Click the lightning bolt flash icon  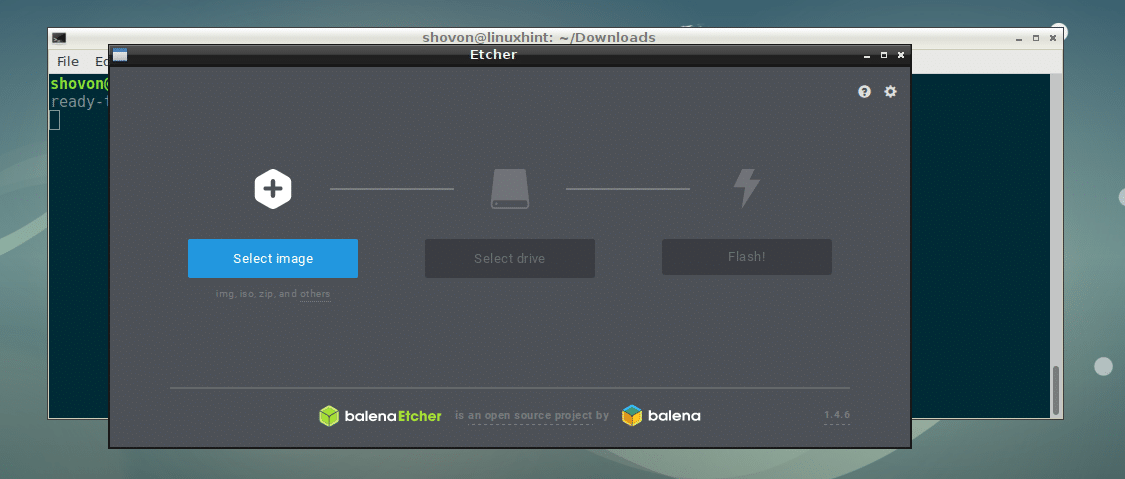coord(746,189)
